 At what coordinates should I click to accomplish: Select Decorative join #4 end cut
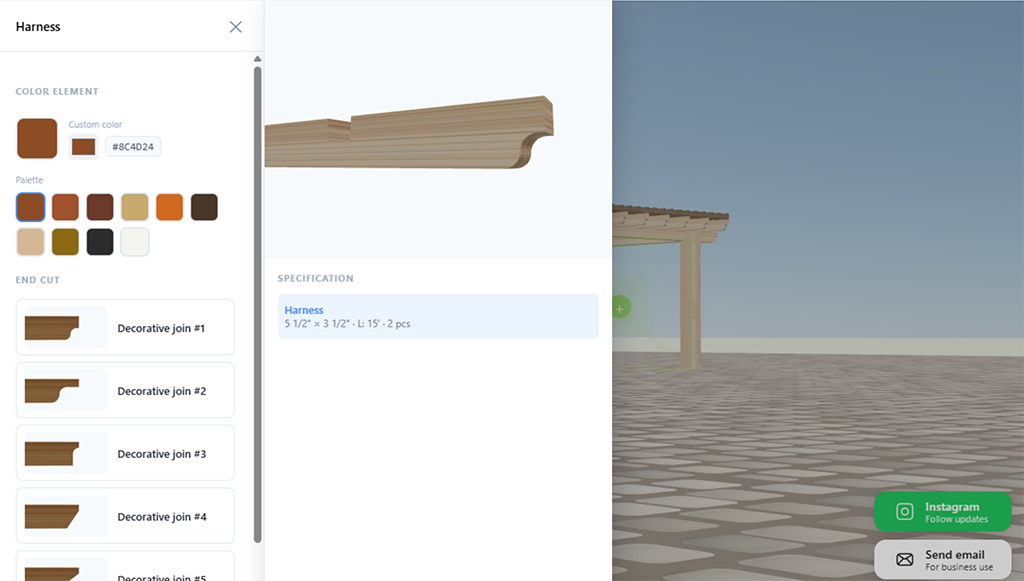tap(125, 516)
